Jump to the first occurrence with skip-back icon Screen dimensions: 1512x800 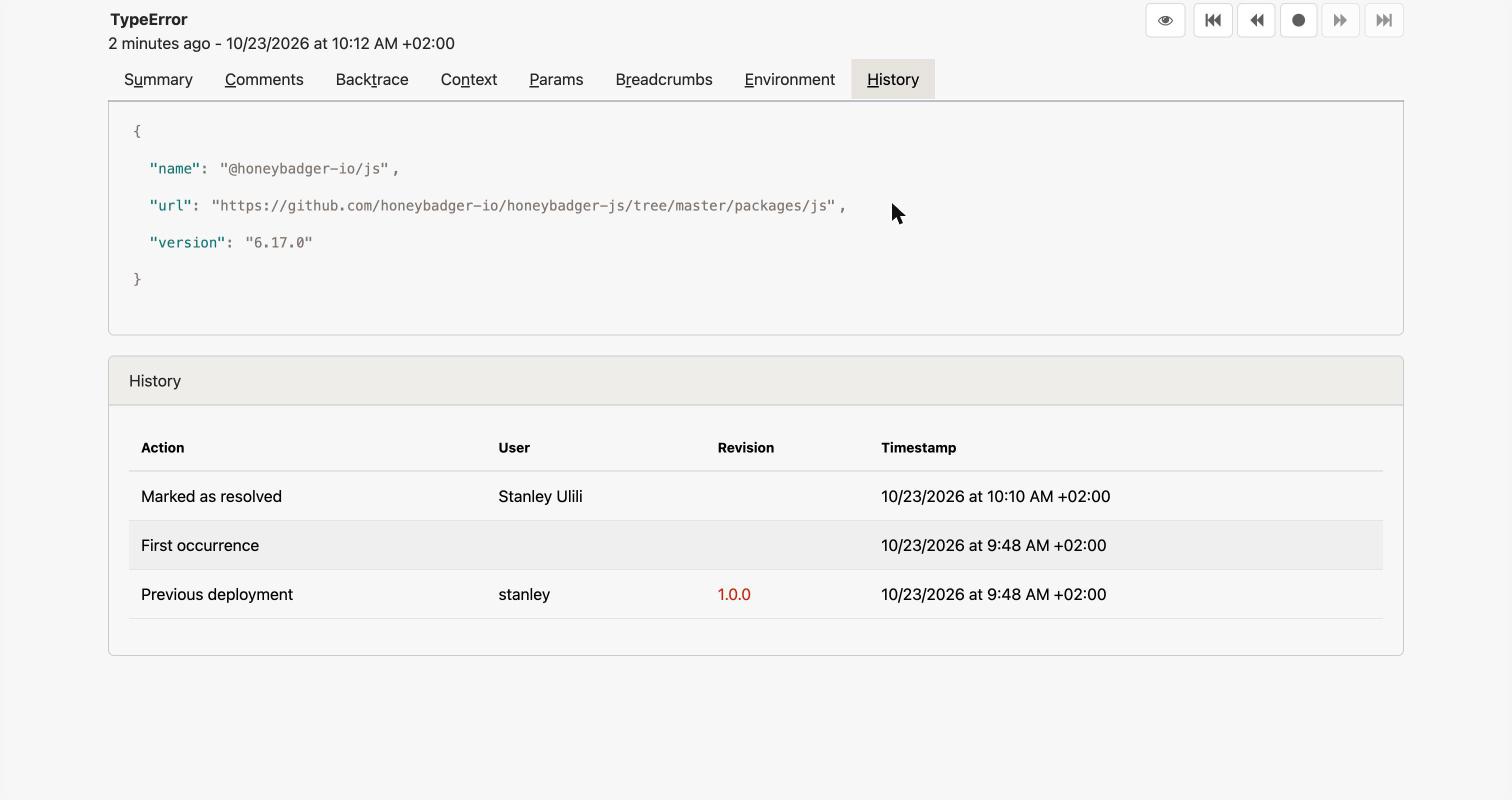(x=1213, y=20)
